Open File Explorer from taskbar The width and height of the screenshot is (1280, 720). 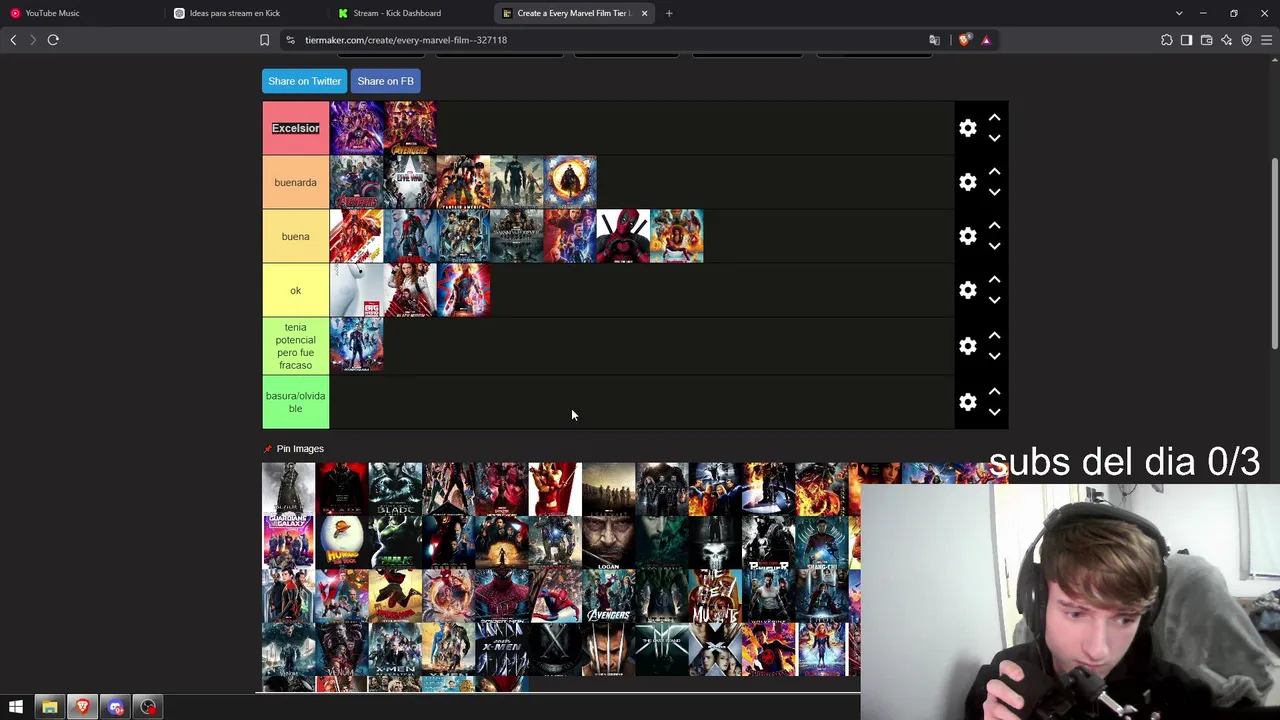click(49, 707)
